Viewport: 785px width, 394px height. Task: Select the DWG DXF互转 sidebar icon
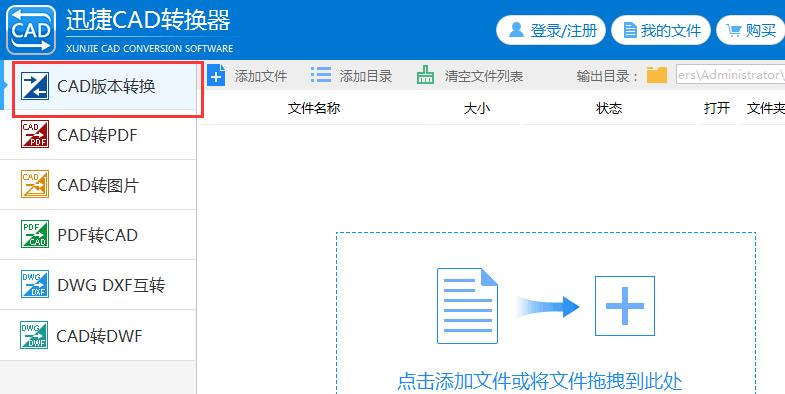click(35, 284)
